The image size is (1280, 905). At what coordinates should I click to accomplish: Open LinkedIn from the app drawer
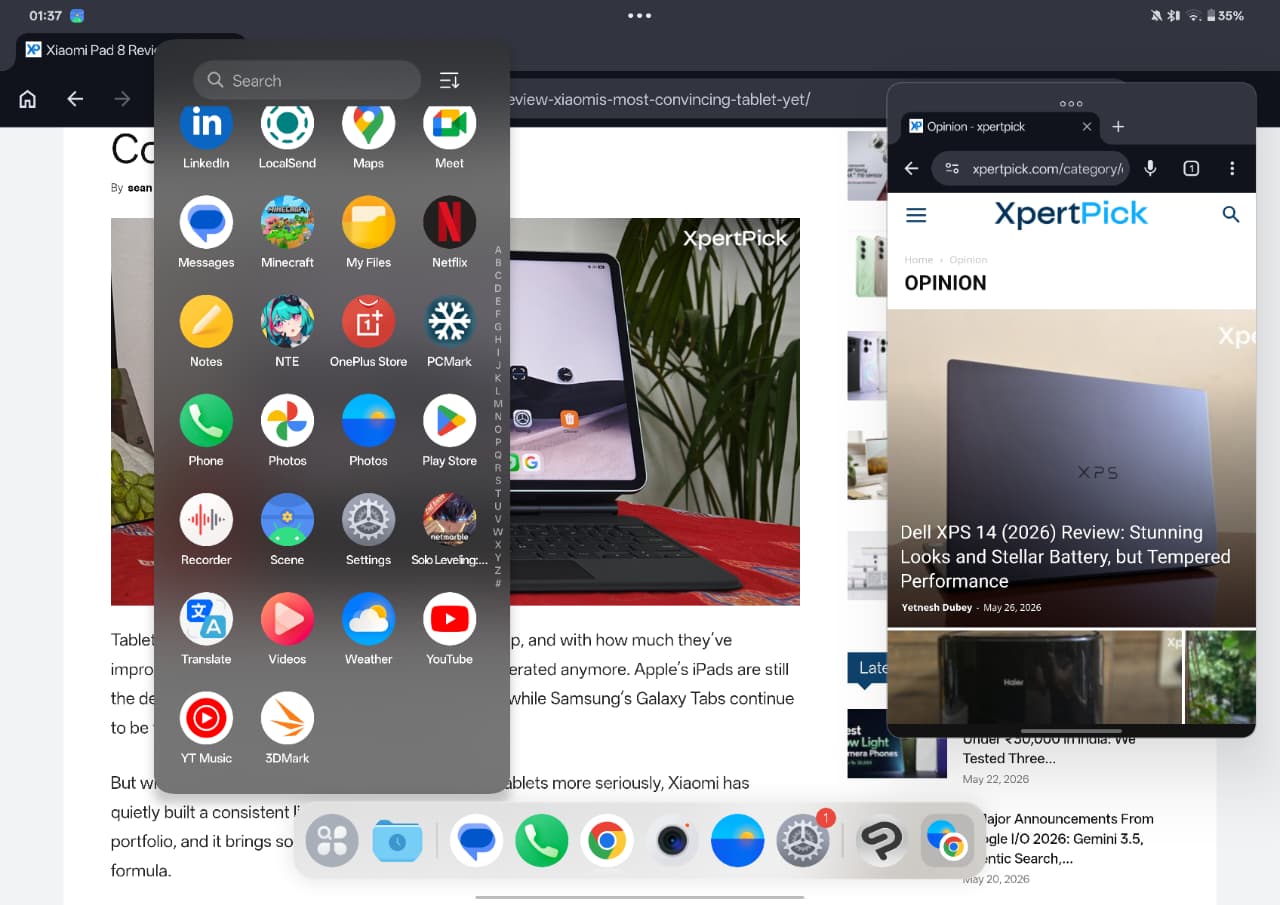(206, 124)
